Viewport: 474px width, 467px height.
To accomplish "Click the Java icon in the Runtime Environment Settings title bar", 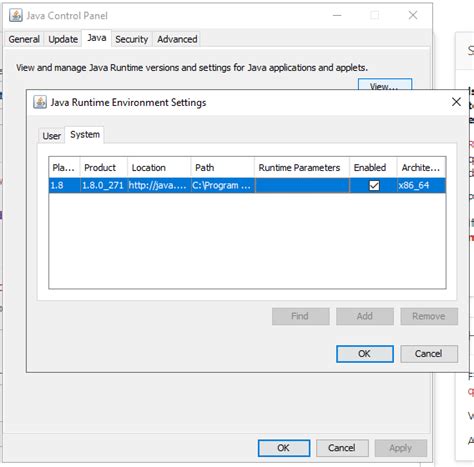I will (40, 102).
